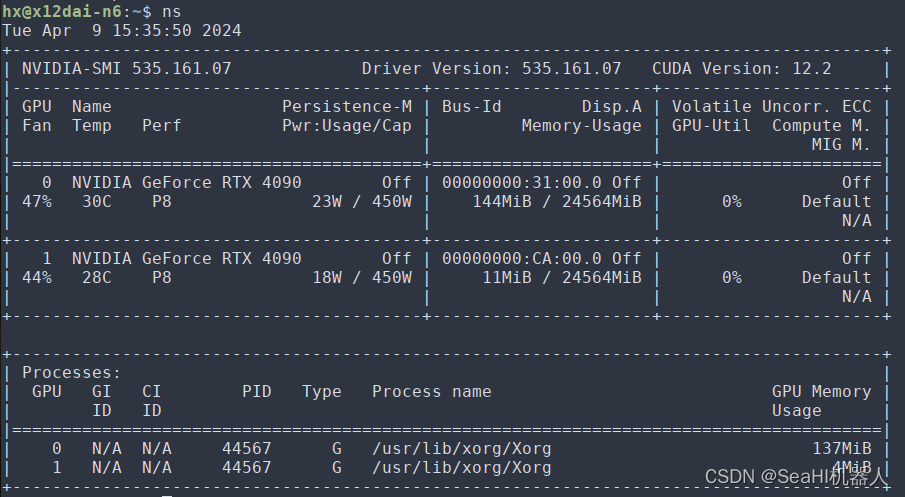Screen dimensions: 905x497
Task: Click GPU 0 power usage 23W / 450W
Action: point(362,202)
